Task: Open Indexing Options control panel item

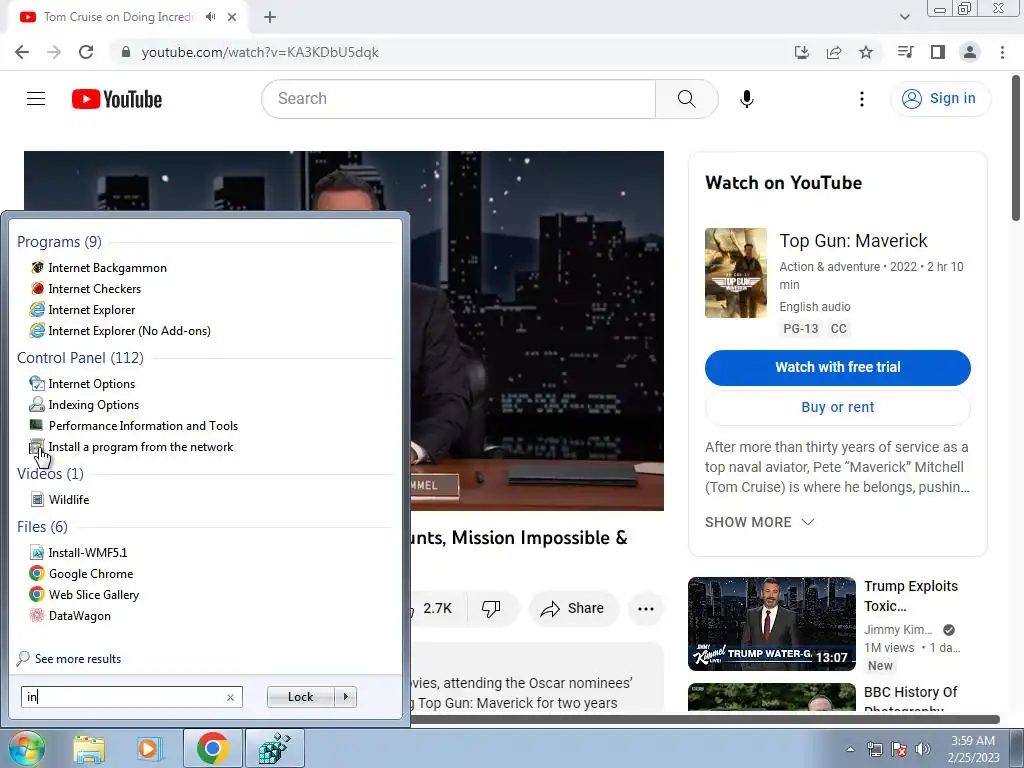Action: [93, 404]
